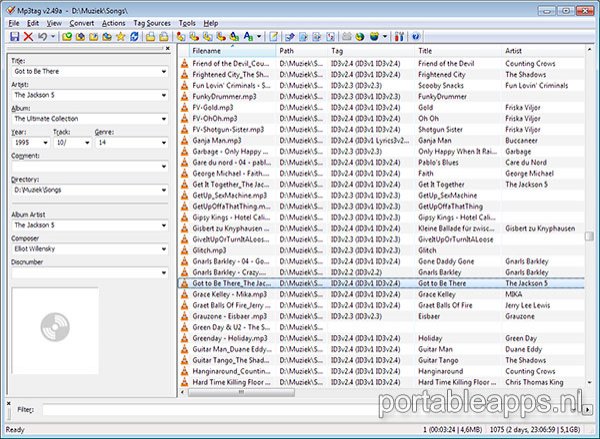Click into the Filter text field
The height and width of the screenshot is (439, 600).
(x=300, y=410)
